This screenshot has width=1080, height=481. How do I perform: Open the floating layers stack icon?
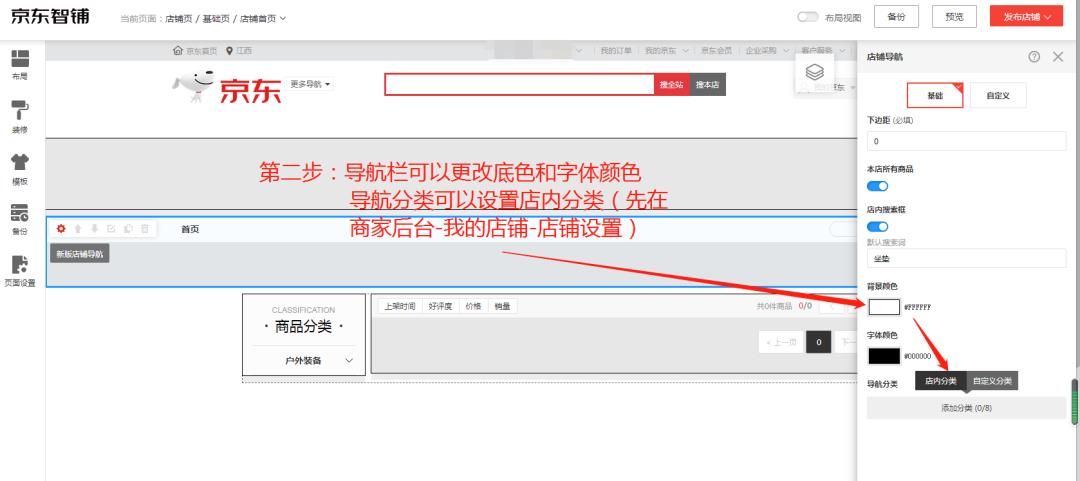814,71
